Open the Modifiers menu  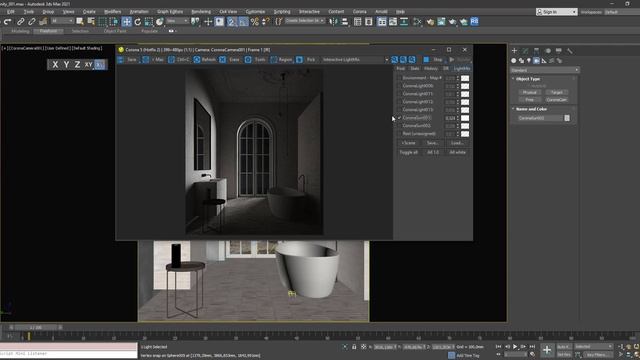(x=112, y=12)
